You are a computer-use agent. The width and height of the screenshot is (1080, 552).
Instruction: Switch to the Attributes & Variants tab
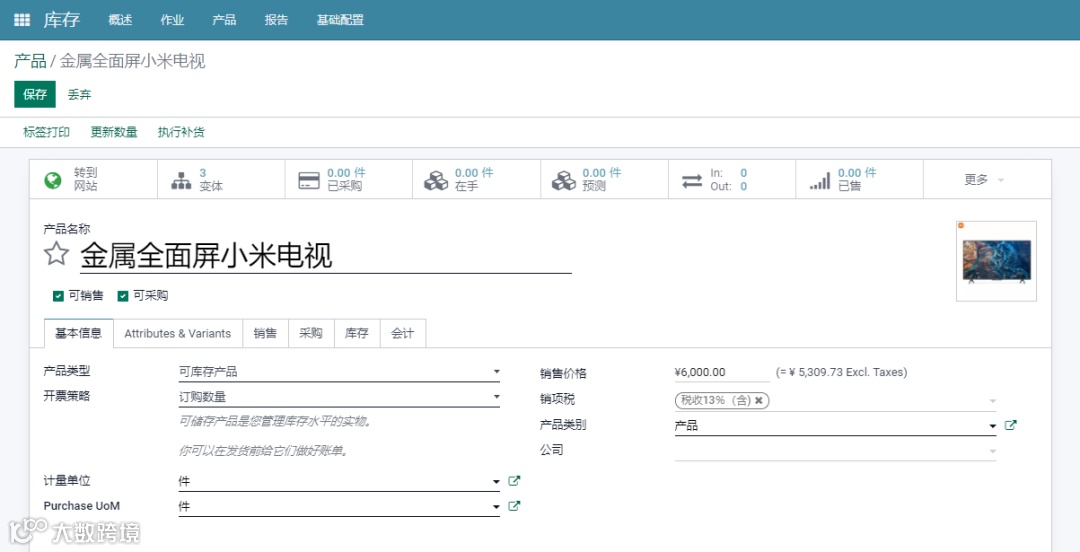tap(178, 334)
